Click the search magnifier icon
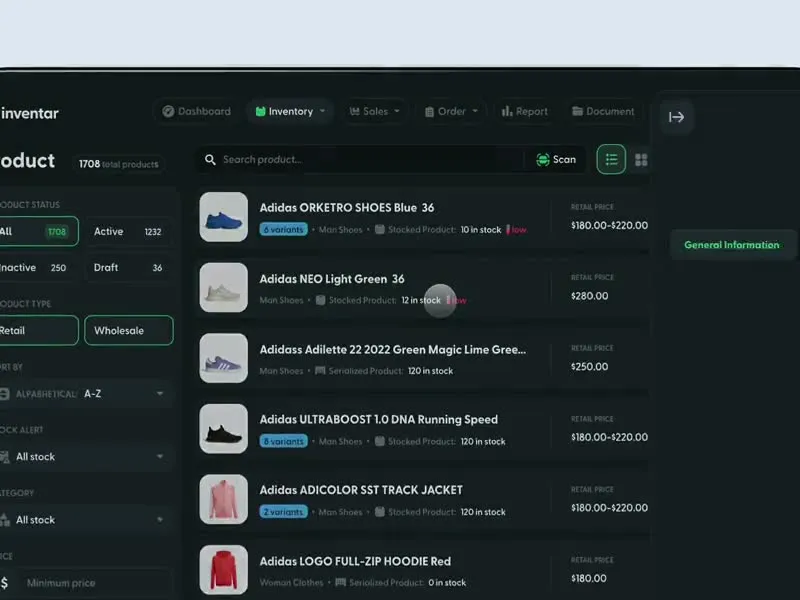800x600 pixels. pyautogui.click(x=210, y=160)
